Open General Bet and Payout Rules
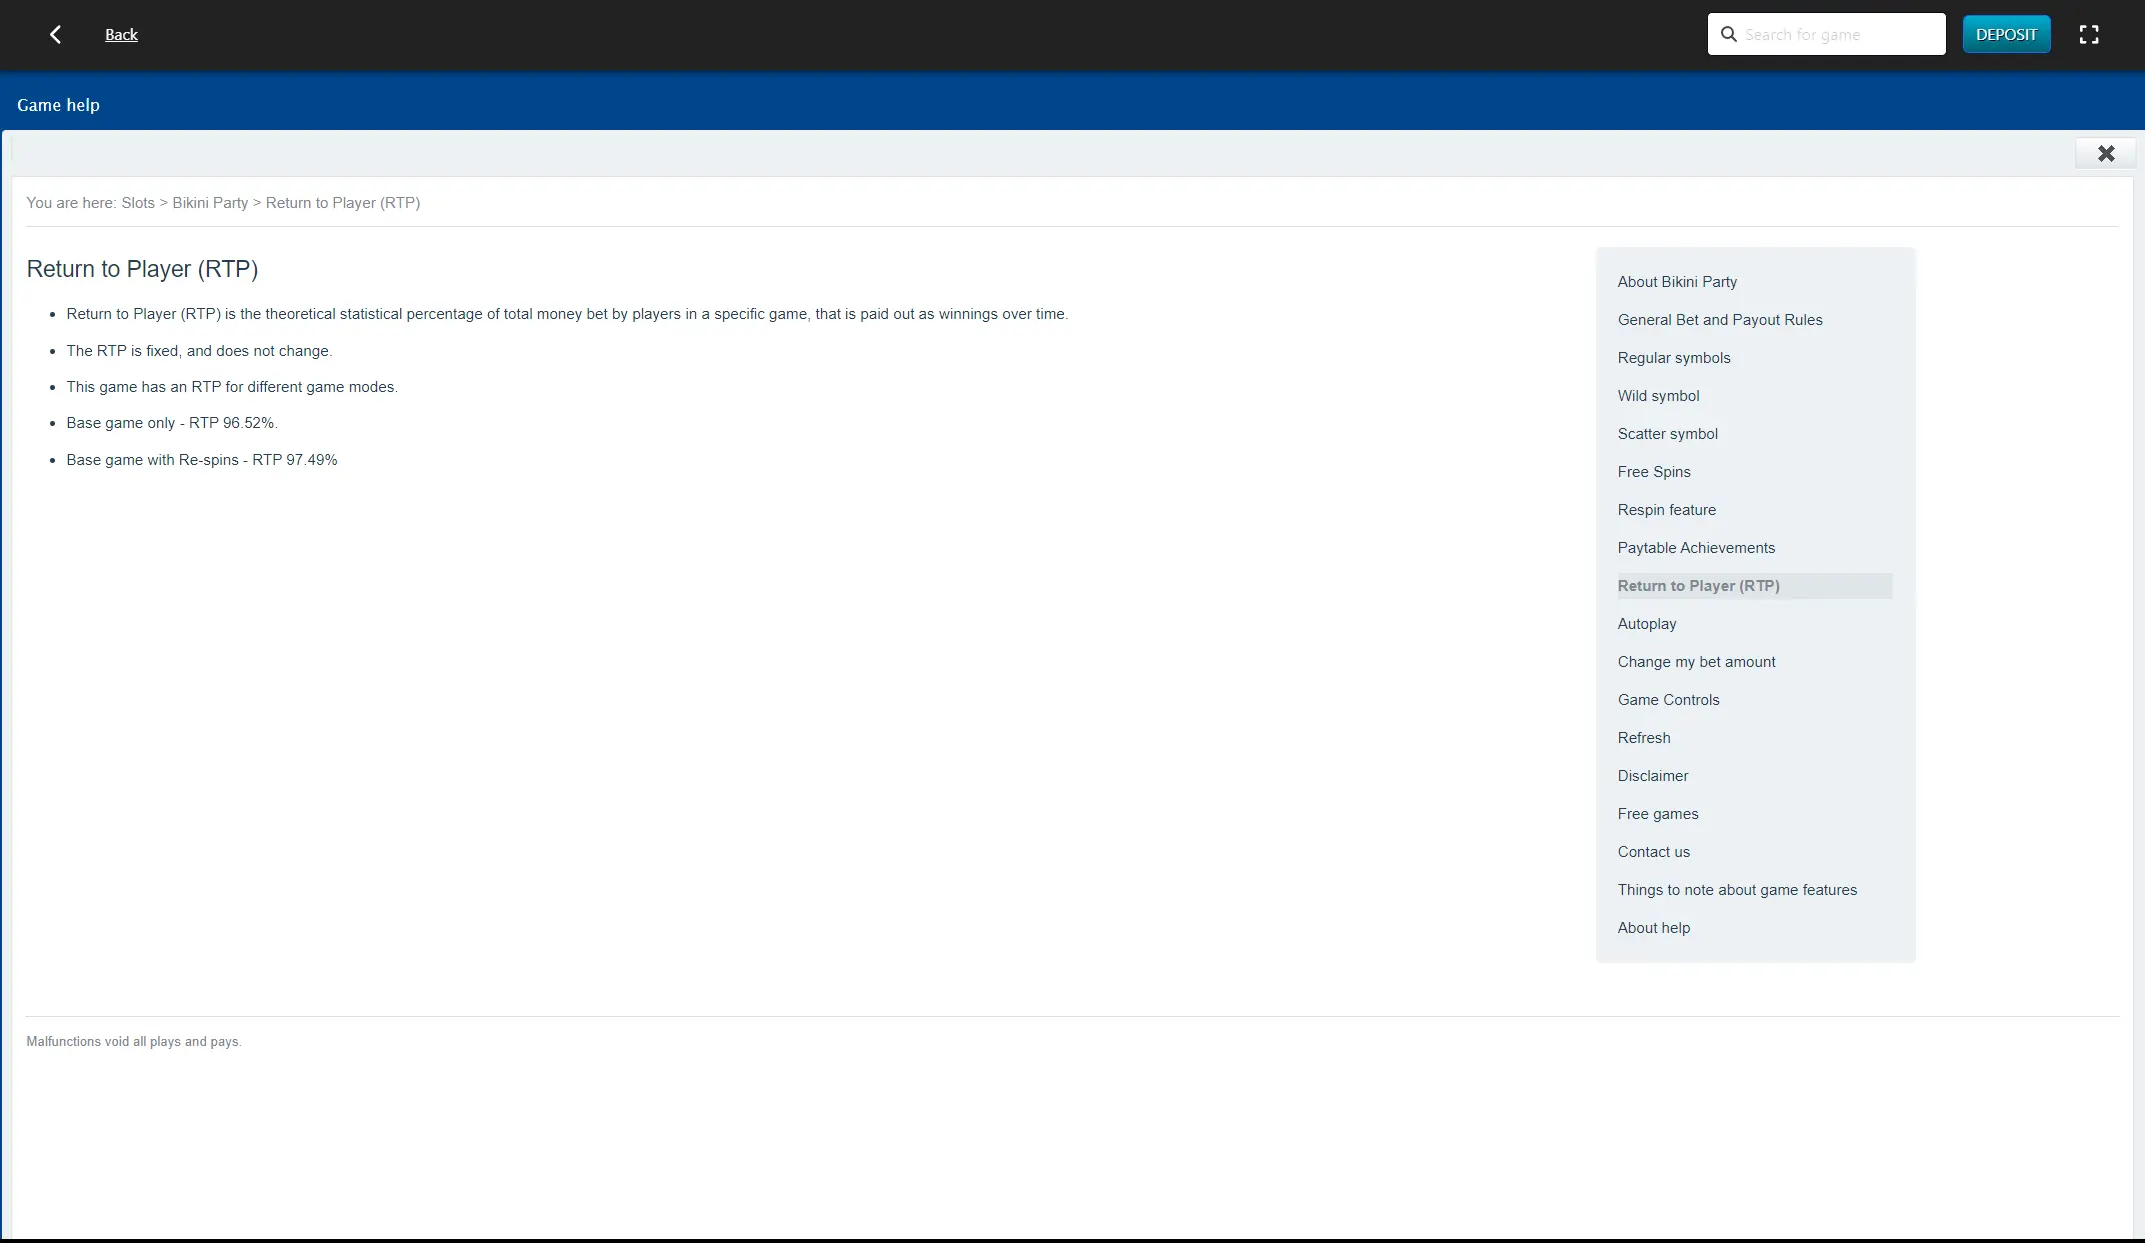Screen dimensions: 2145x1243 pos(1720,320)
